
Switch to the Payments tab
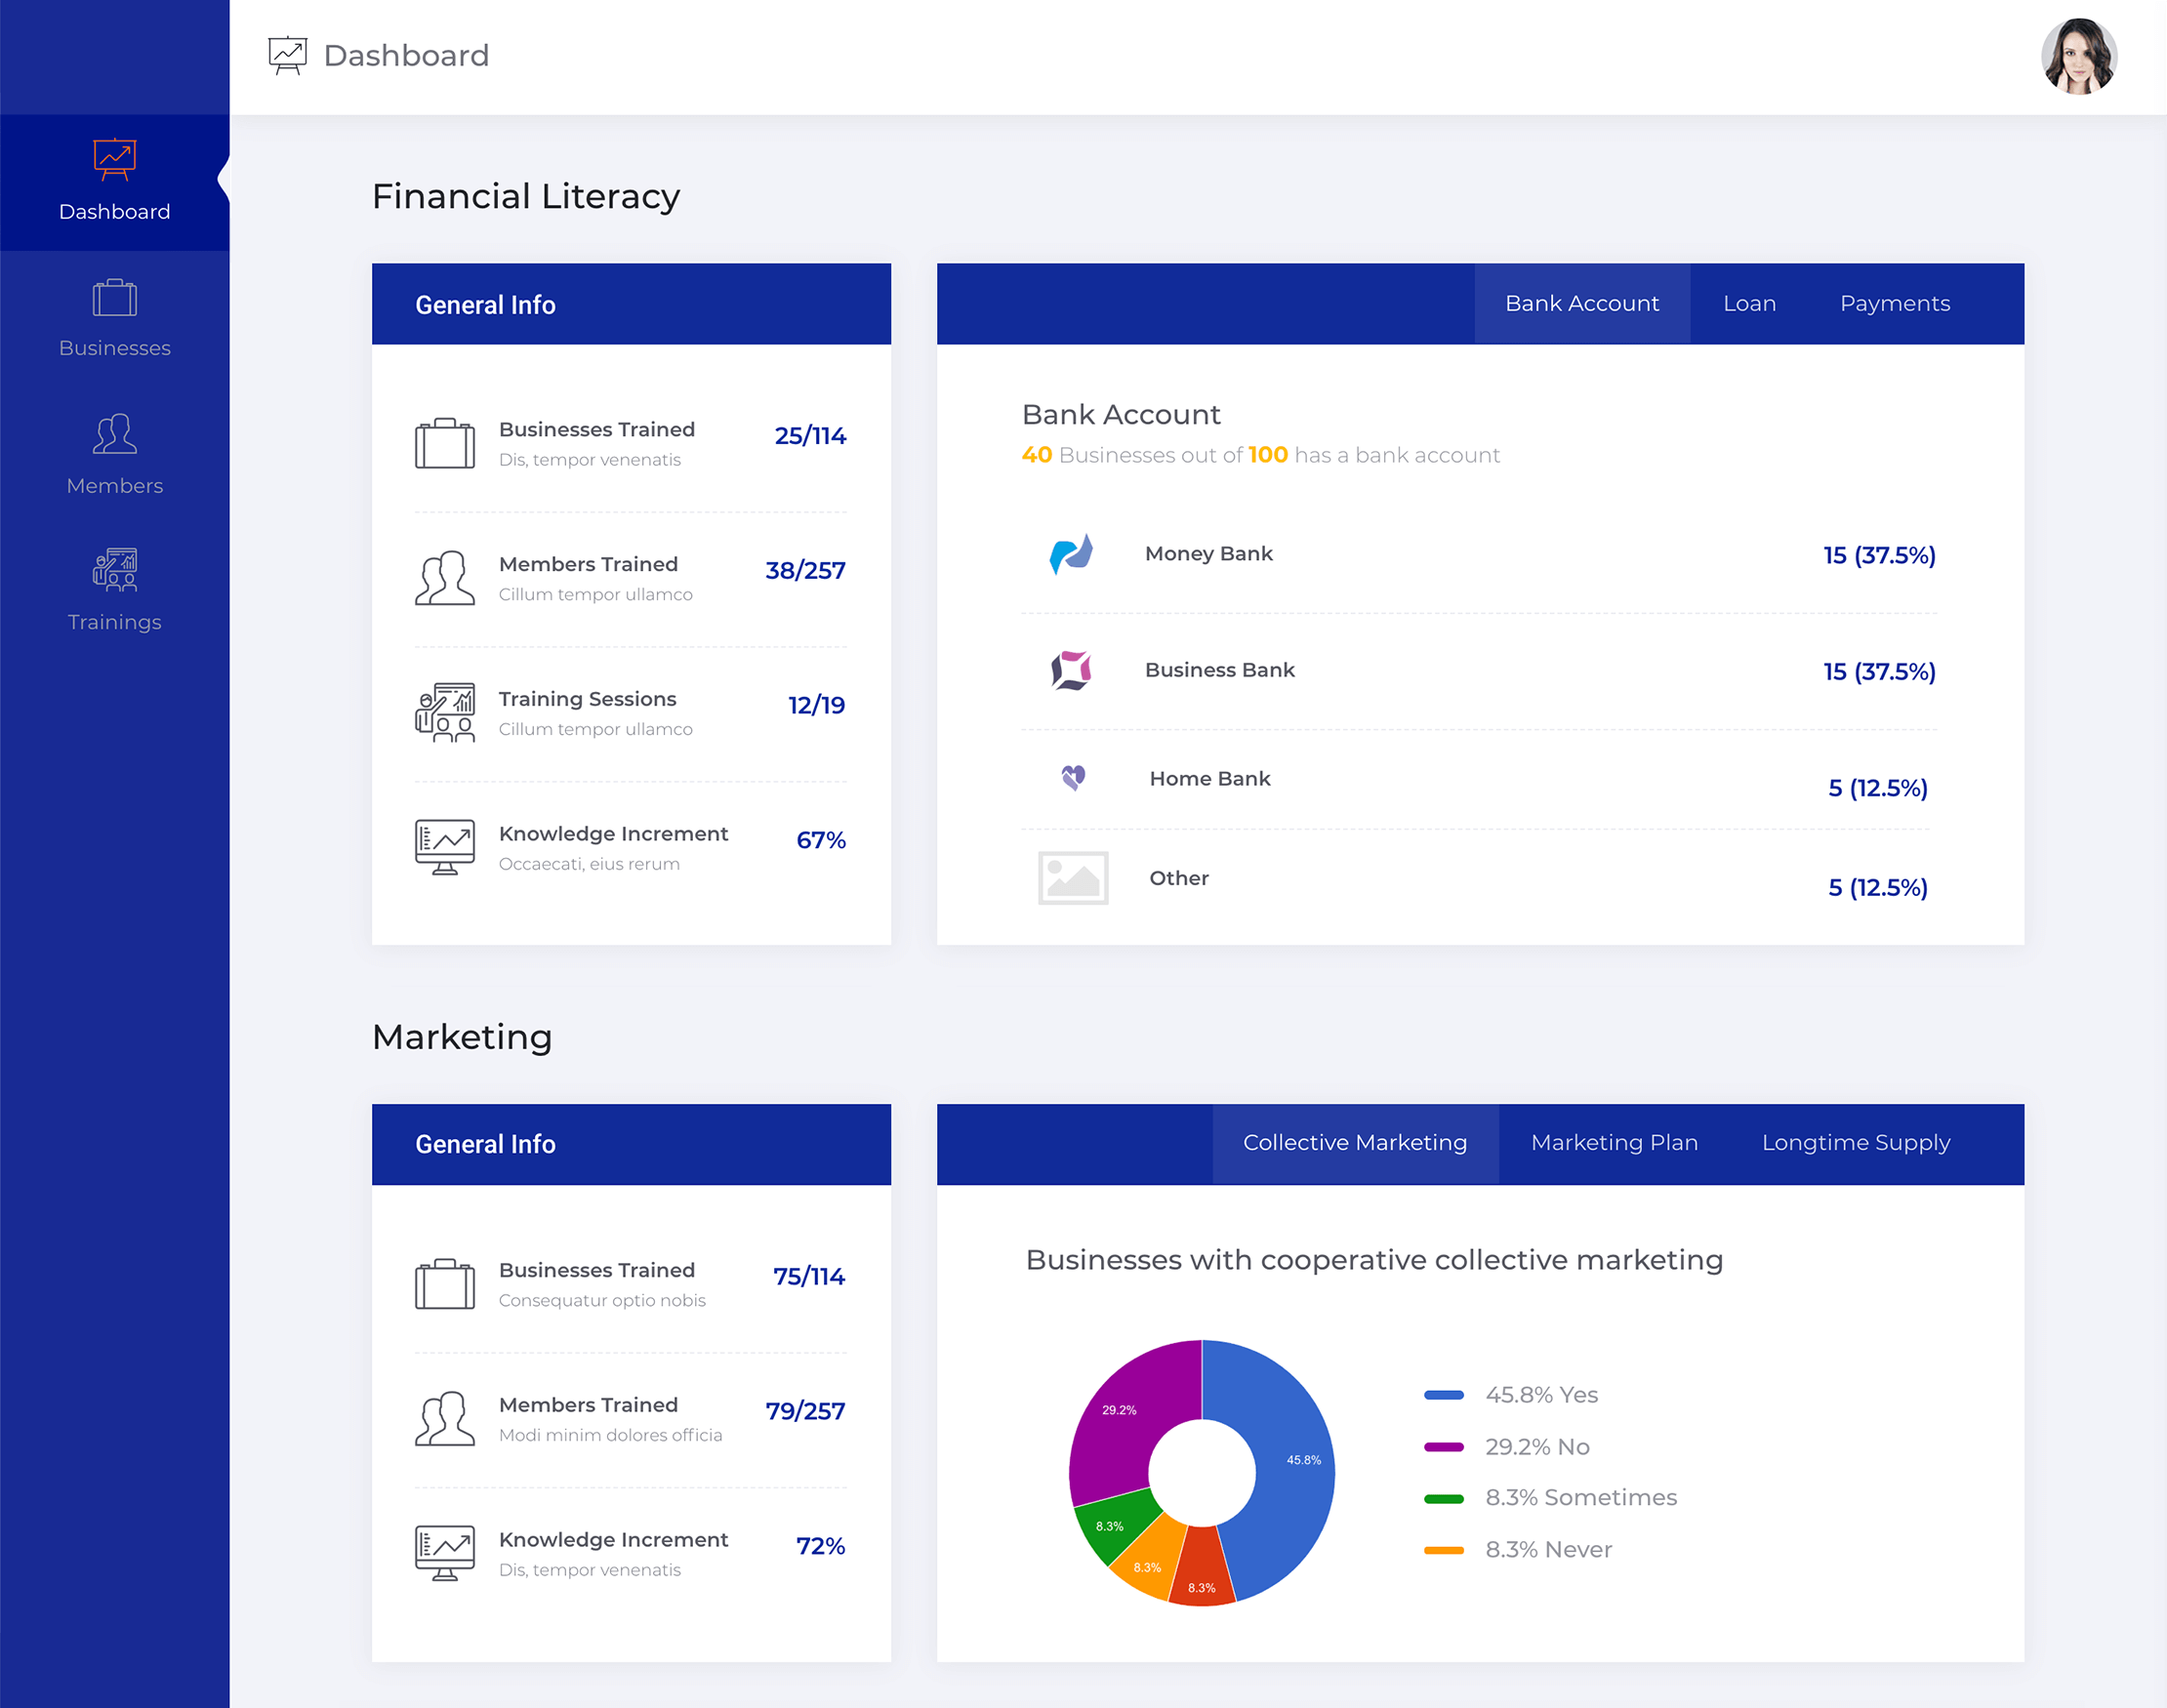(1894, 304)
